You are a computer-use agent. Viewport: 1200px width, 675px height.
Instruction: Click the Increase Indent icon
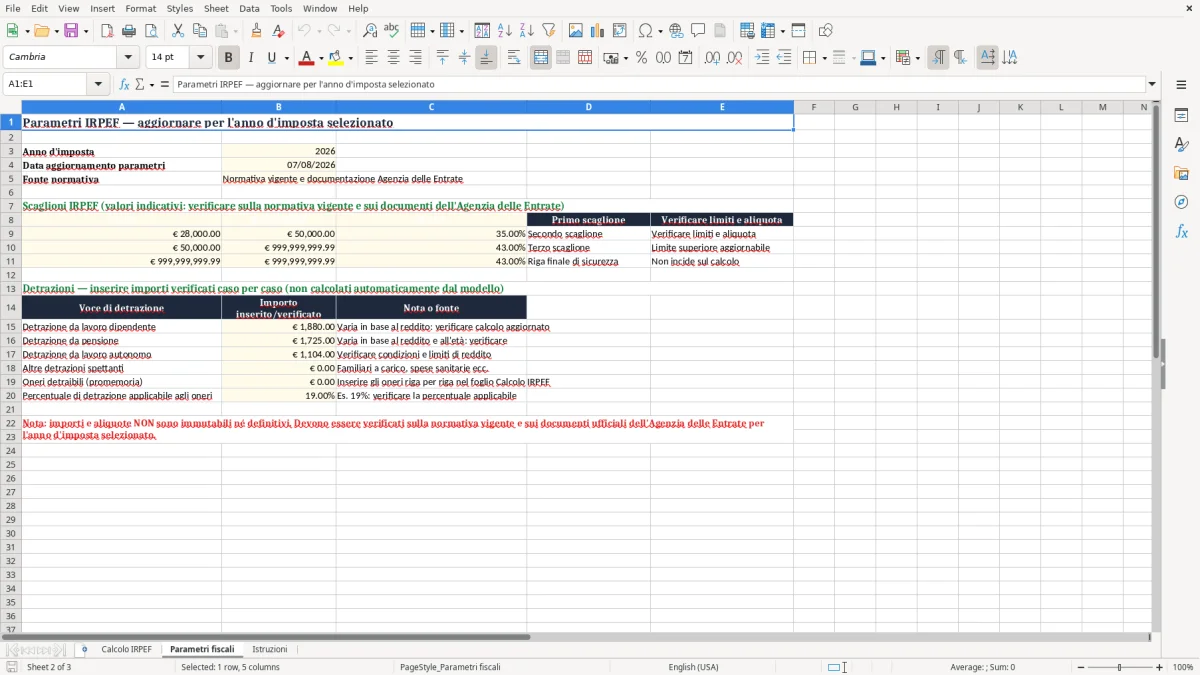click(x=762, y=58)
